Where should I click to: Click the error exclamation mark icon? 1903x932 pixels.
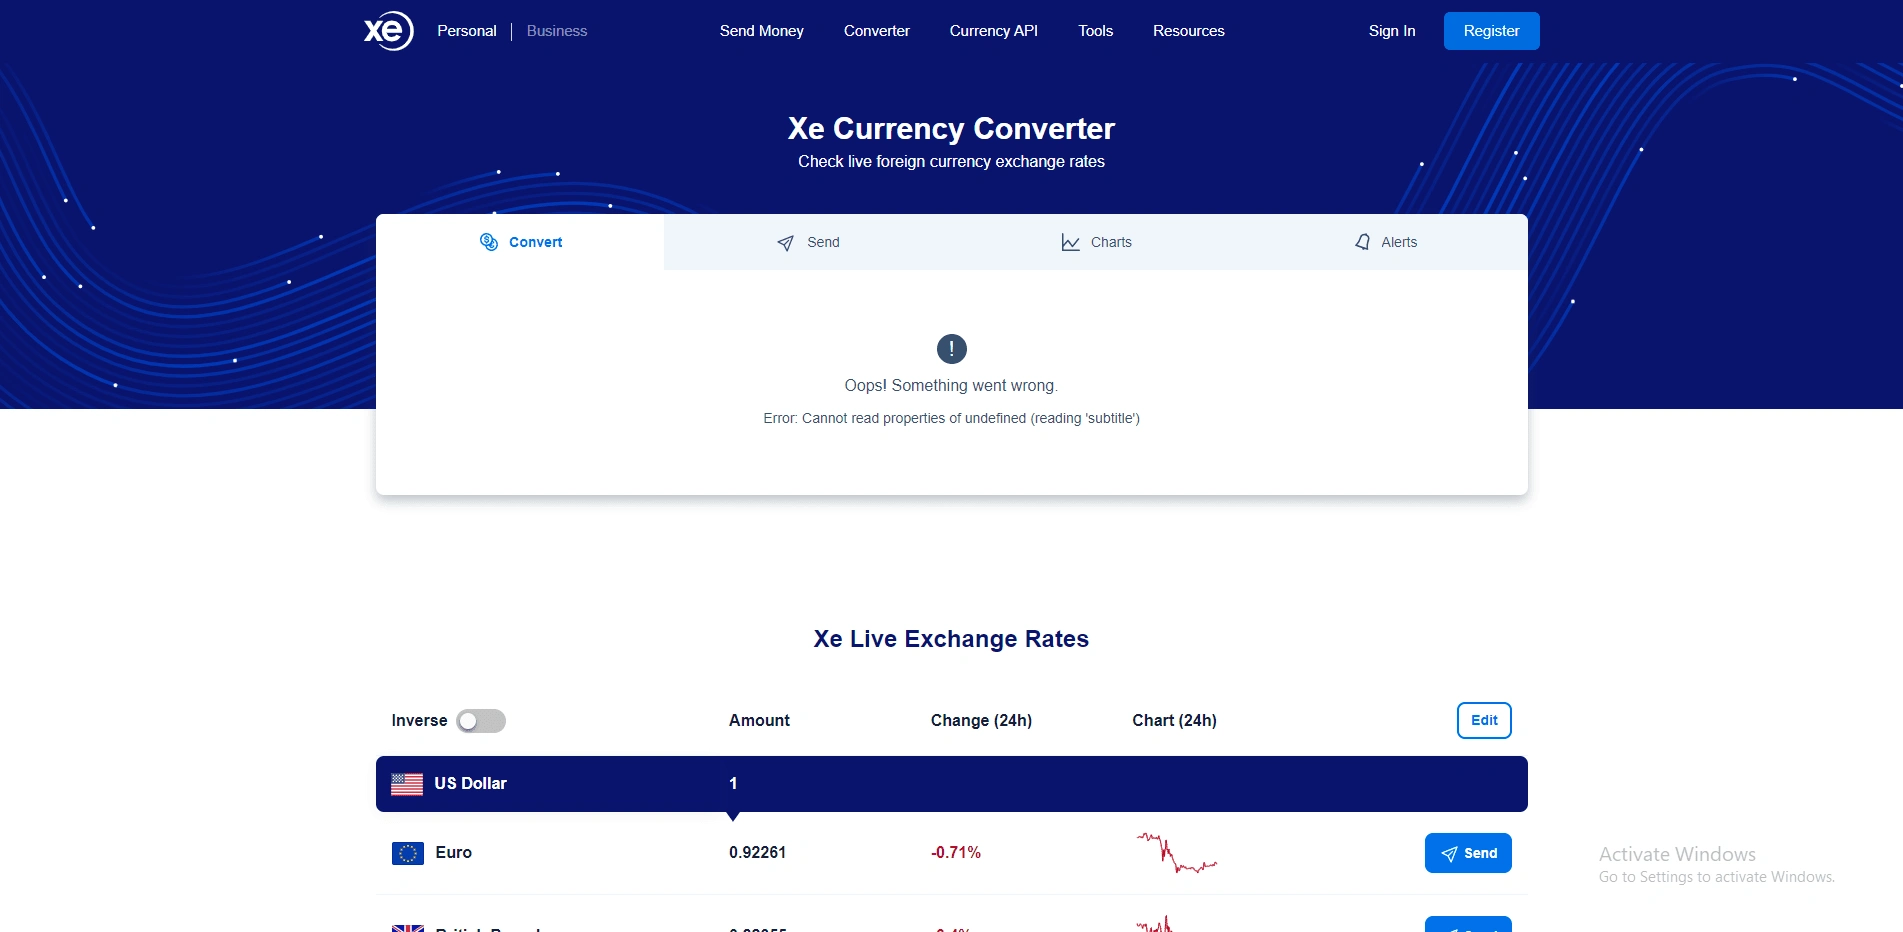pos(951,349)
